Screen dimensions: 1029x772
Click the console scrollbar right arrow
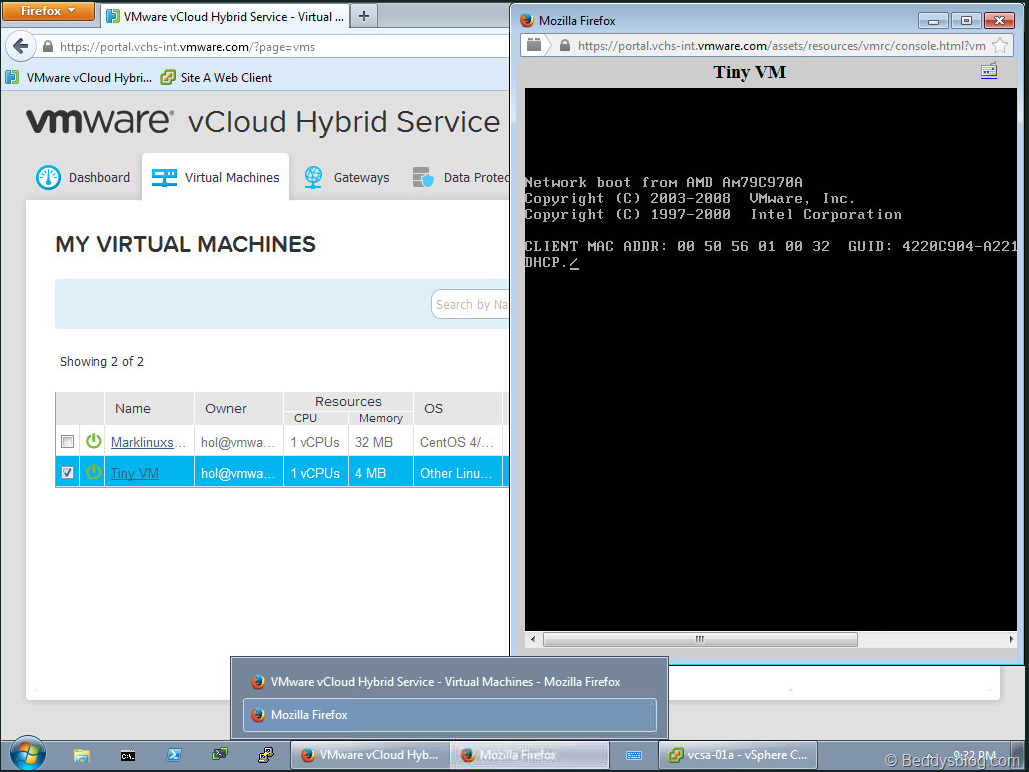[x=1011, y=639]
